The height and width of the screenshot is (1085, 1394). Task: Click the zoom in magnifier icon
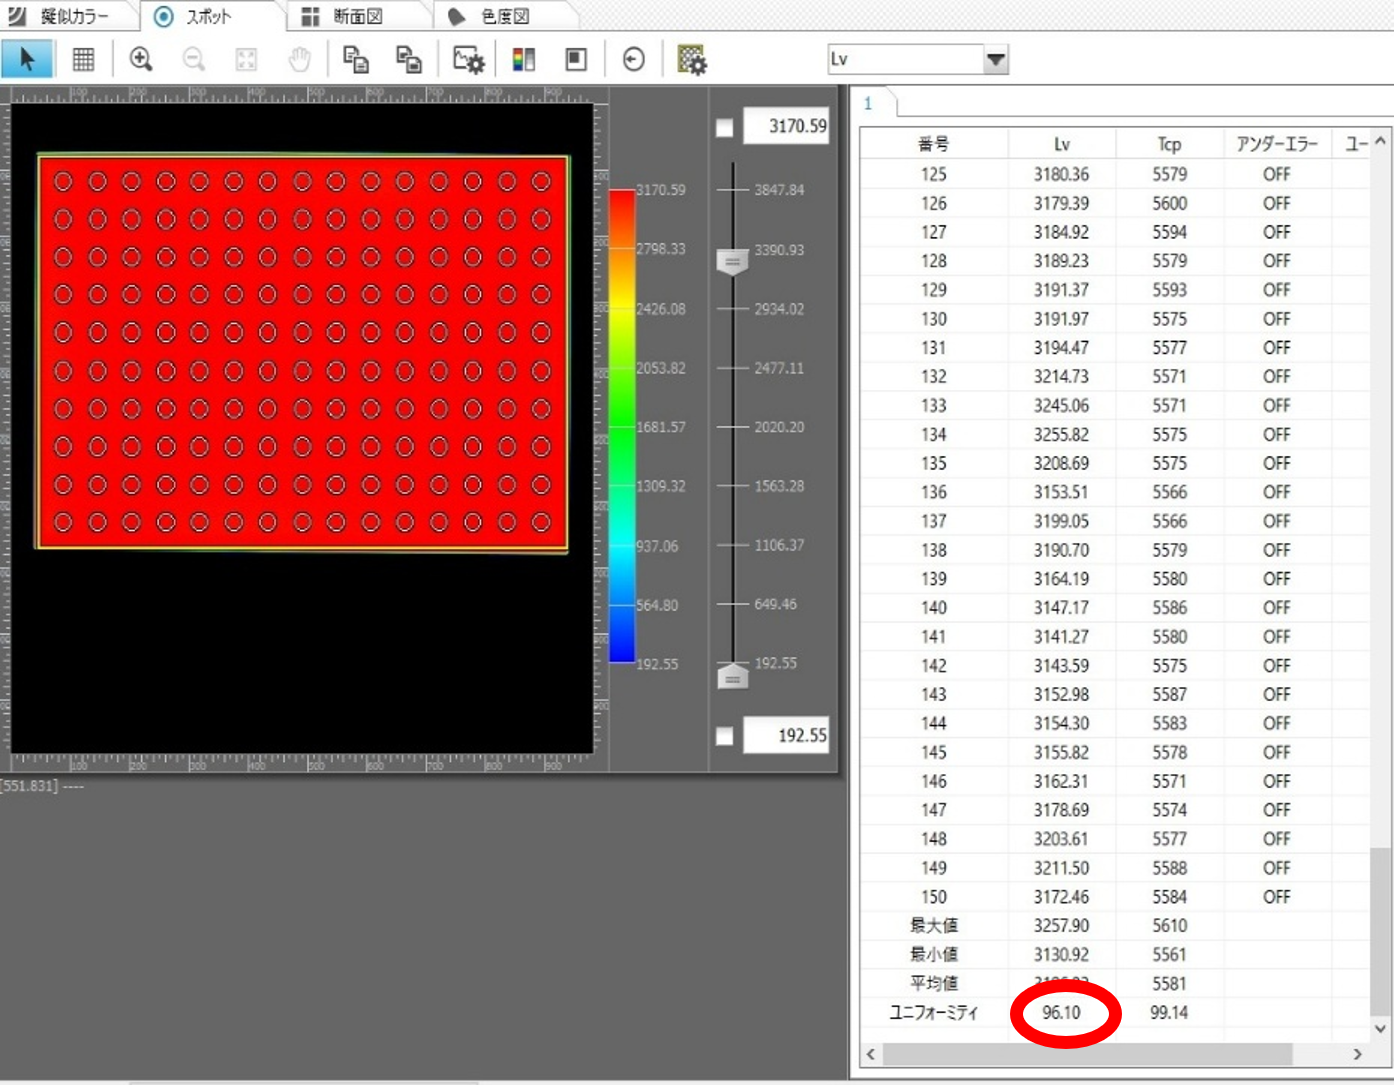coord(141,60)
